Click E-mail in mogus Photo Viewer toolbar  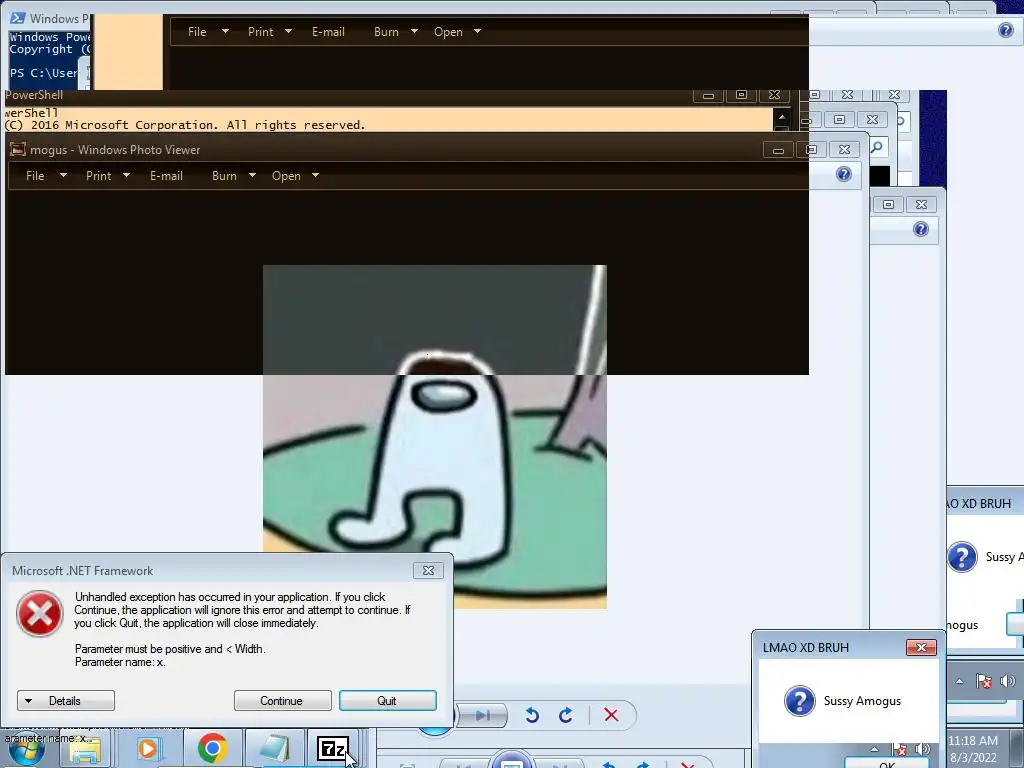[166, 176]
